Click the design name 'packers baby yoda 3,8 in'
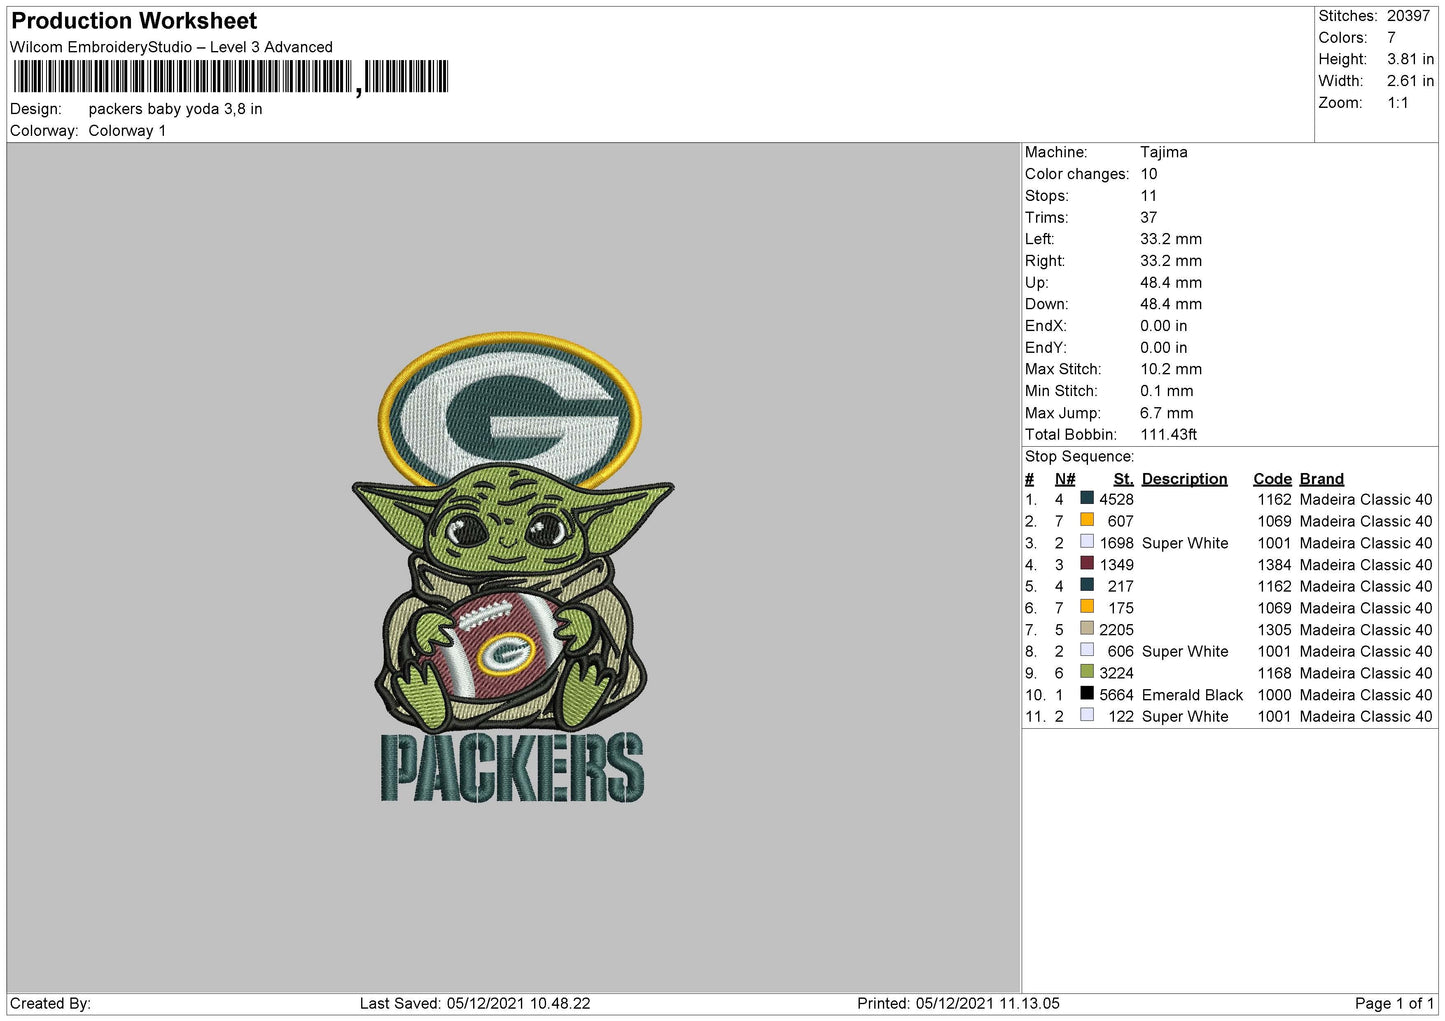 pyautogui.click(x=175, y=109)
